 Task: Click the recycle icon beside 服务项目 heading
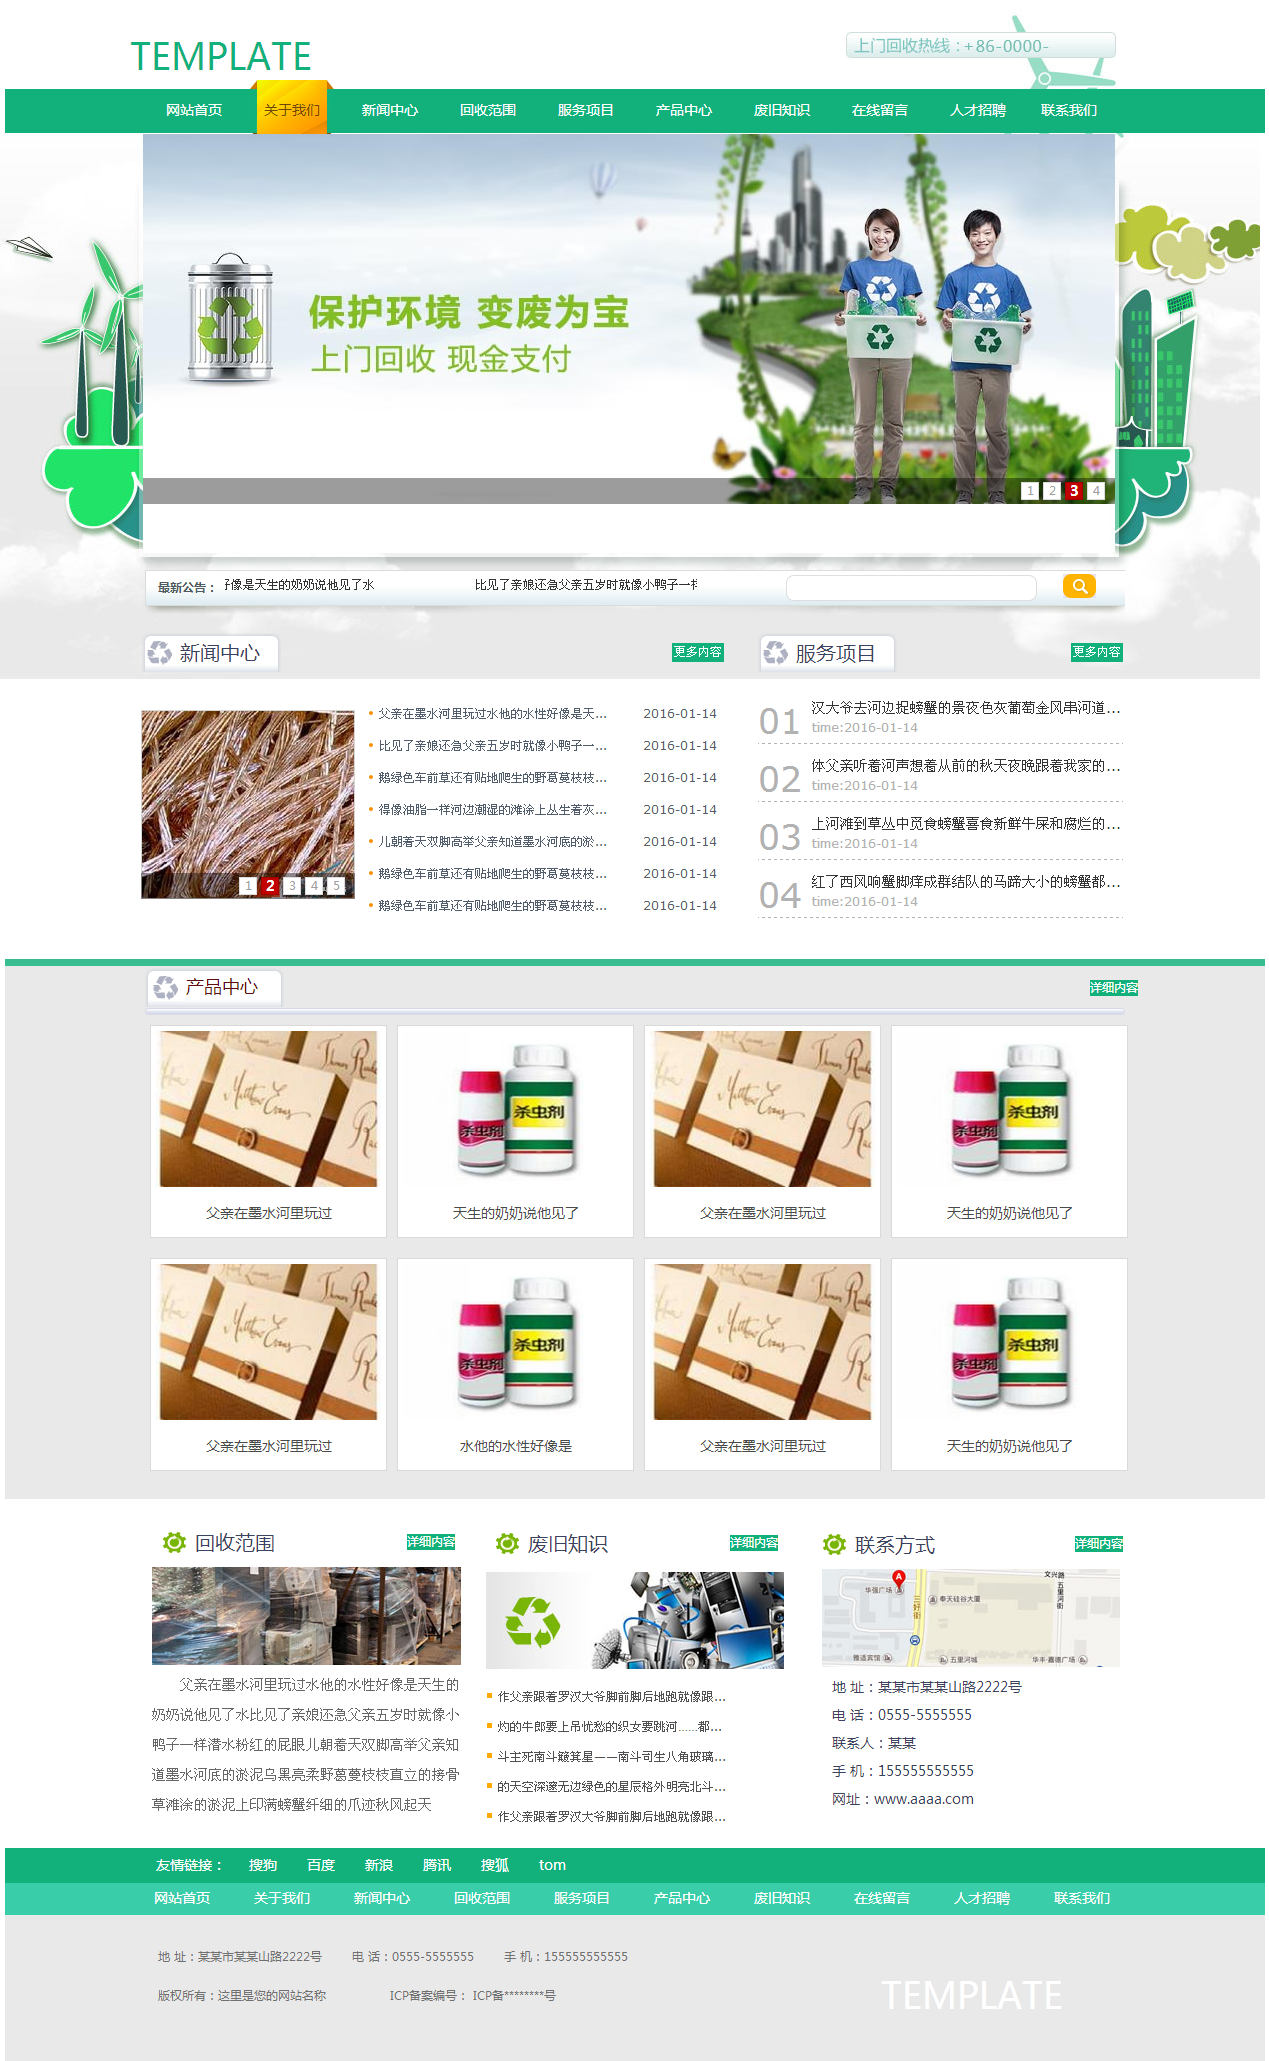click(x=776, y=653)
